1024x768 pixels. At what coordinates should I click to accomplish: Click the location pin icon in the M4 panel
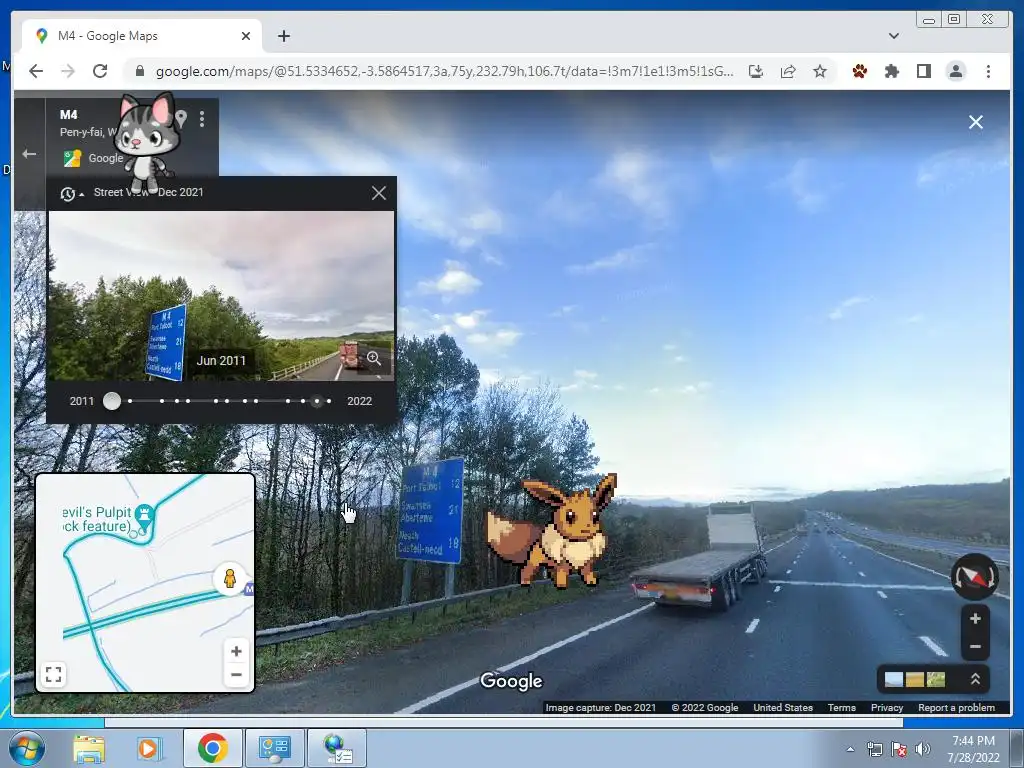(x=181, y=119)
